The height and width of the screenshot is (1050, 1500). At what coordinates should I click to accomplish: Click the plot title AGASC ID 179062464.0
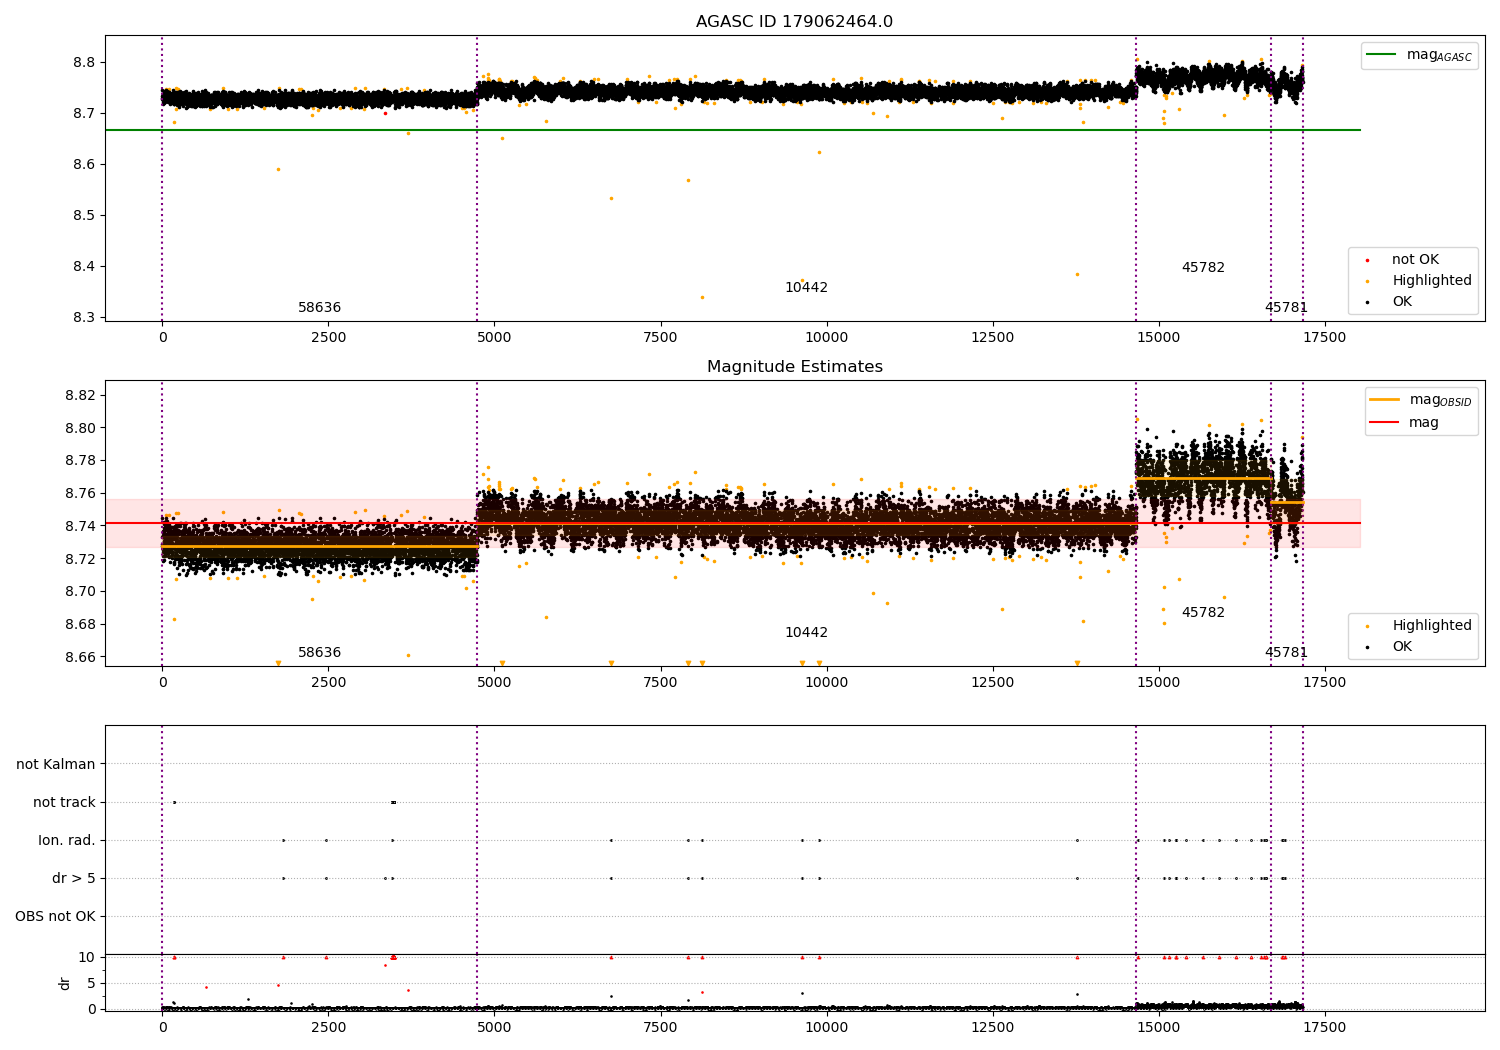(794, 22)
